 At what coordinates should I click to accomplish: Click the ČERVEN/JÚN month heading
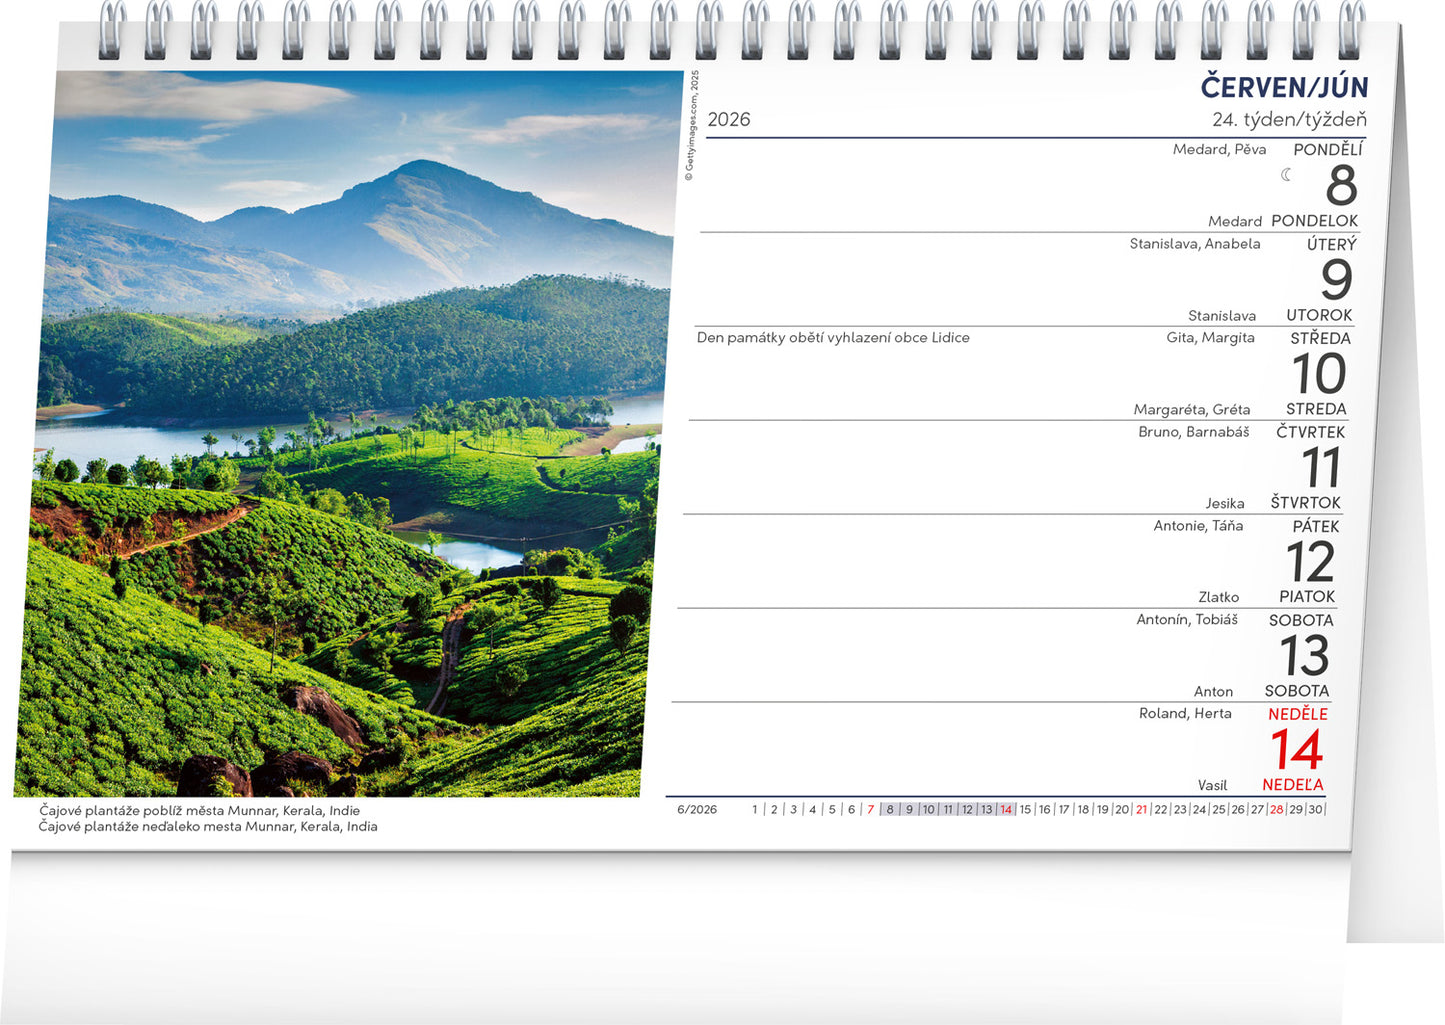[1284, 87]
